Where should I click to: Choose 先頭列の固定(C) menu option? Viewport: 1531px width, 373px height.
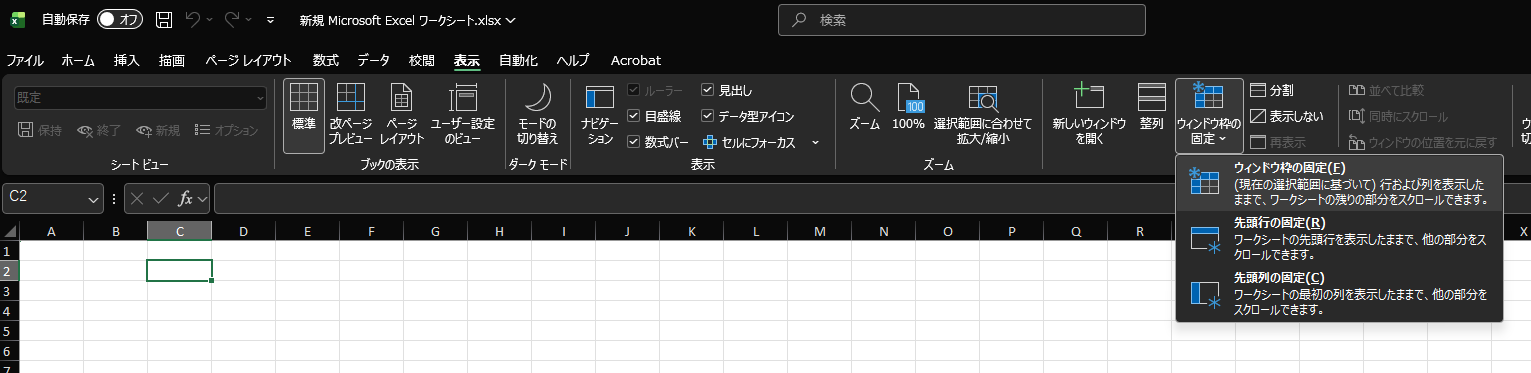[1340, 293]
